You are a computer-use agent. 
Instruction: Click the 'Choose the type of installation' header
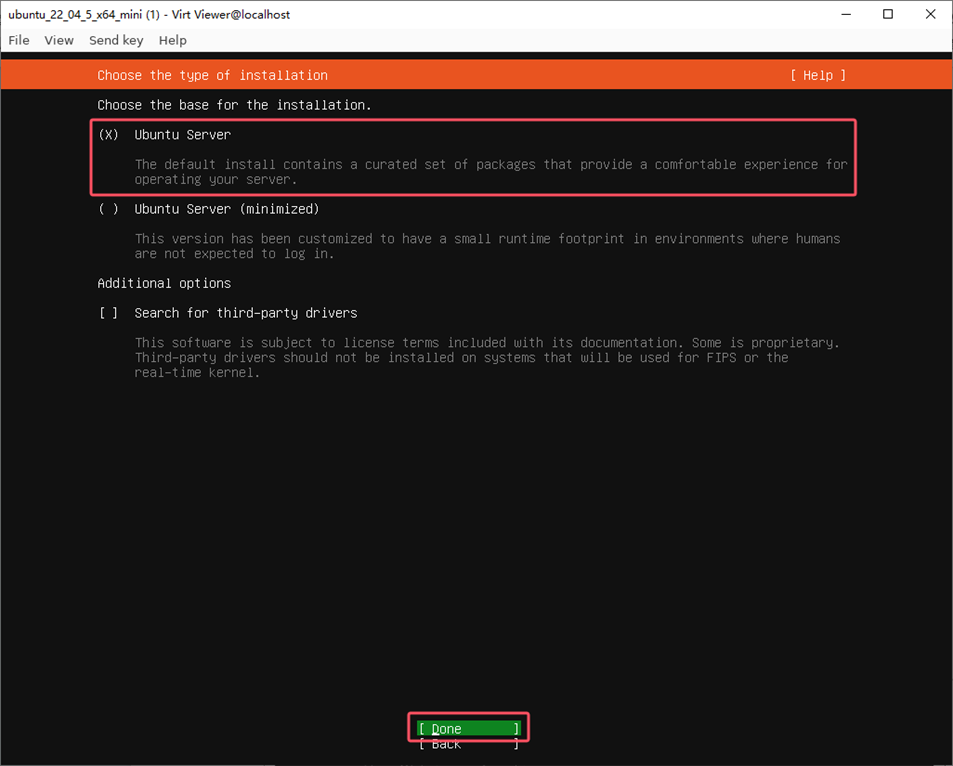pyautogui.click(x=212, y=75)
